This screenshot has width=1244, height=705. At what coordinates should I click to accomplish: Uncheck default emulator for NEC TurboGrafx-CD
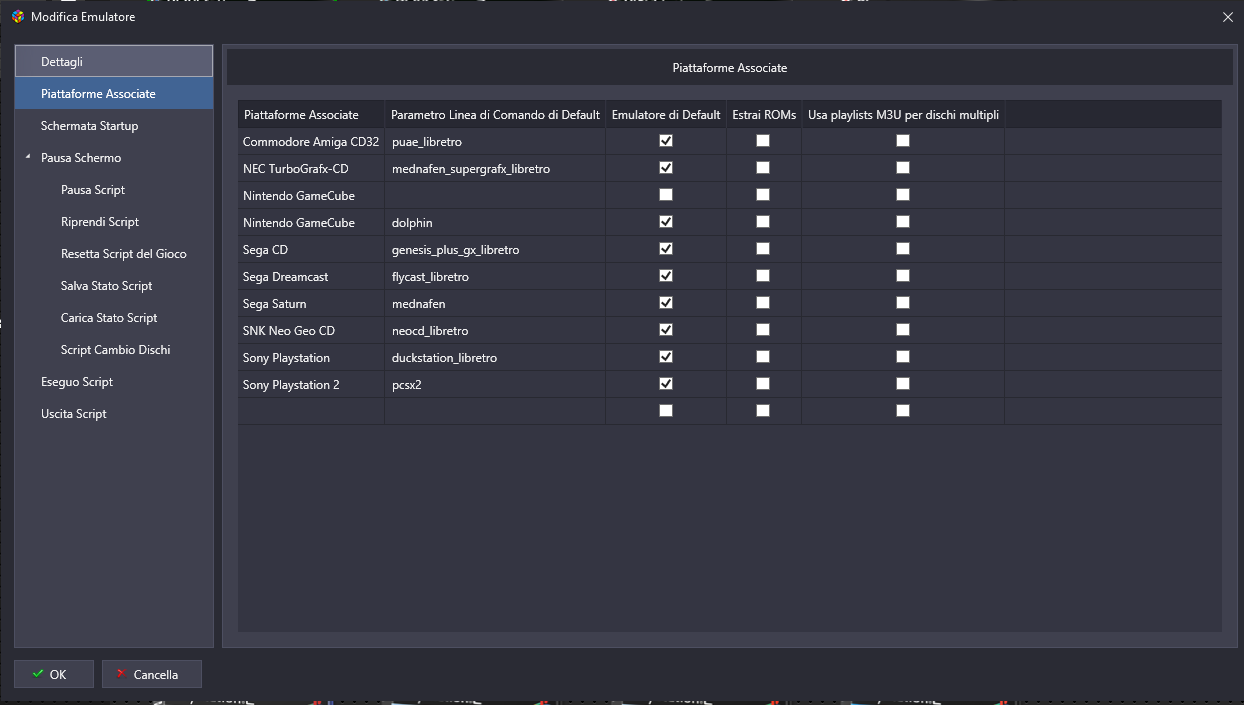pyautogui.click(x=666, y=168)
